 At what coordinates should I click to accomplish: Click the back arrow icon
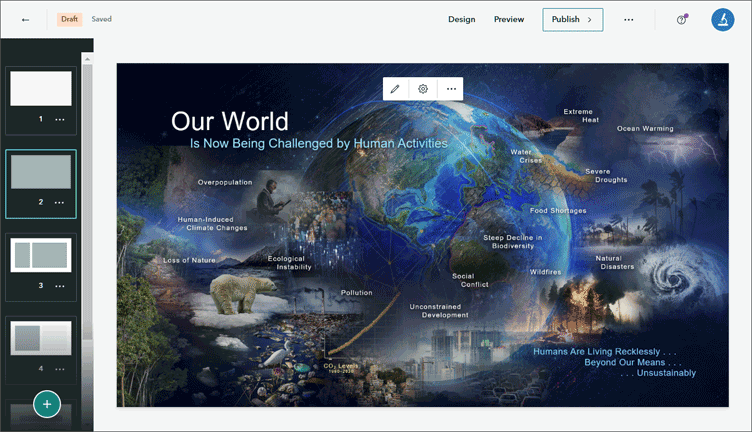25,20
